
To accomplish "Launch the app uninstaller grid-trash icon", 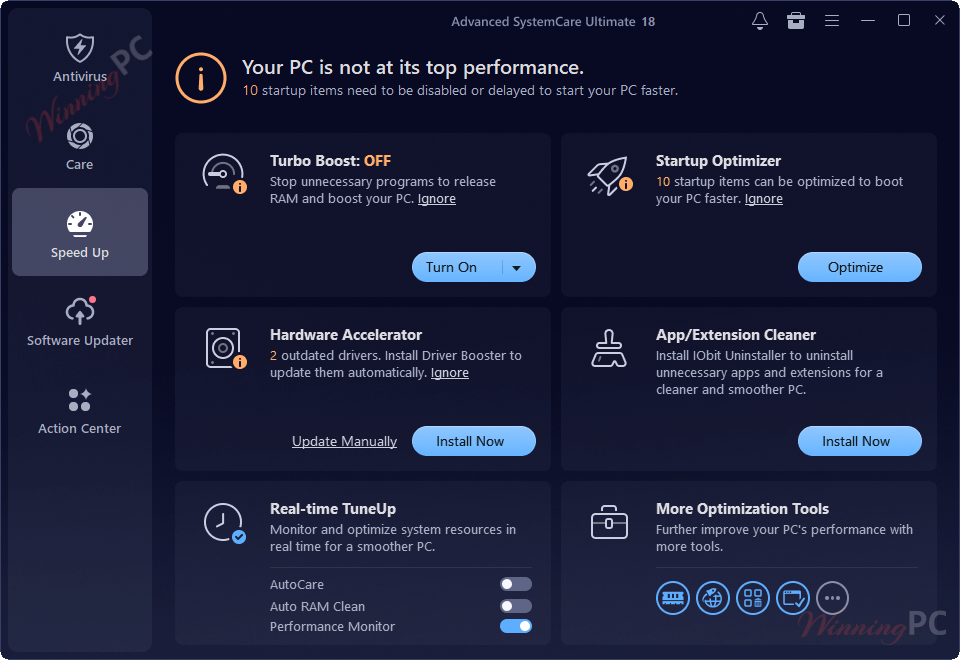I will [753, 598].
